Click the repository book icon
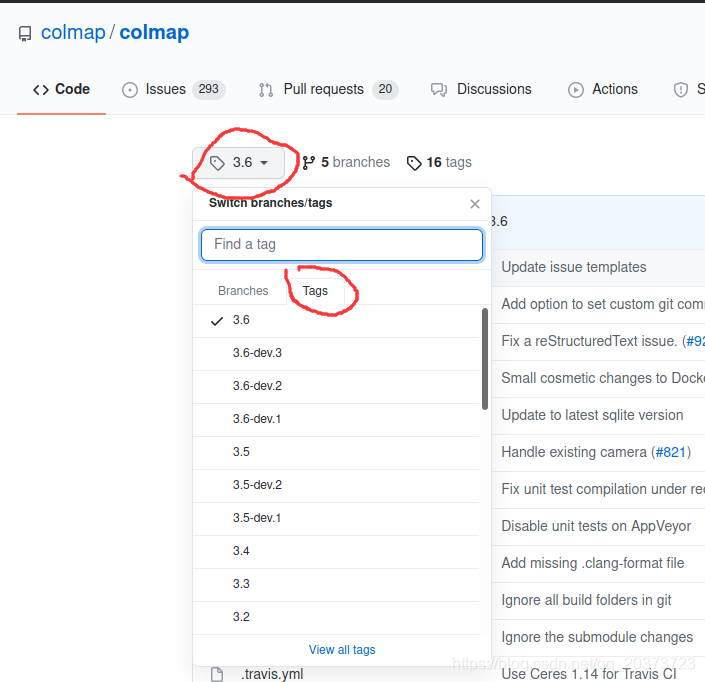 pyautogui.click(x=25, y=34)
